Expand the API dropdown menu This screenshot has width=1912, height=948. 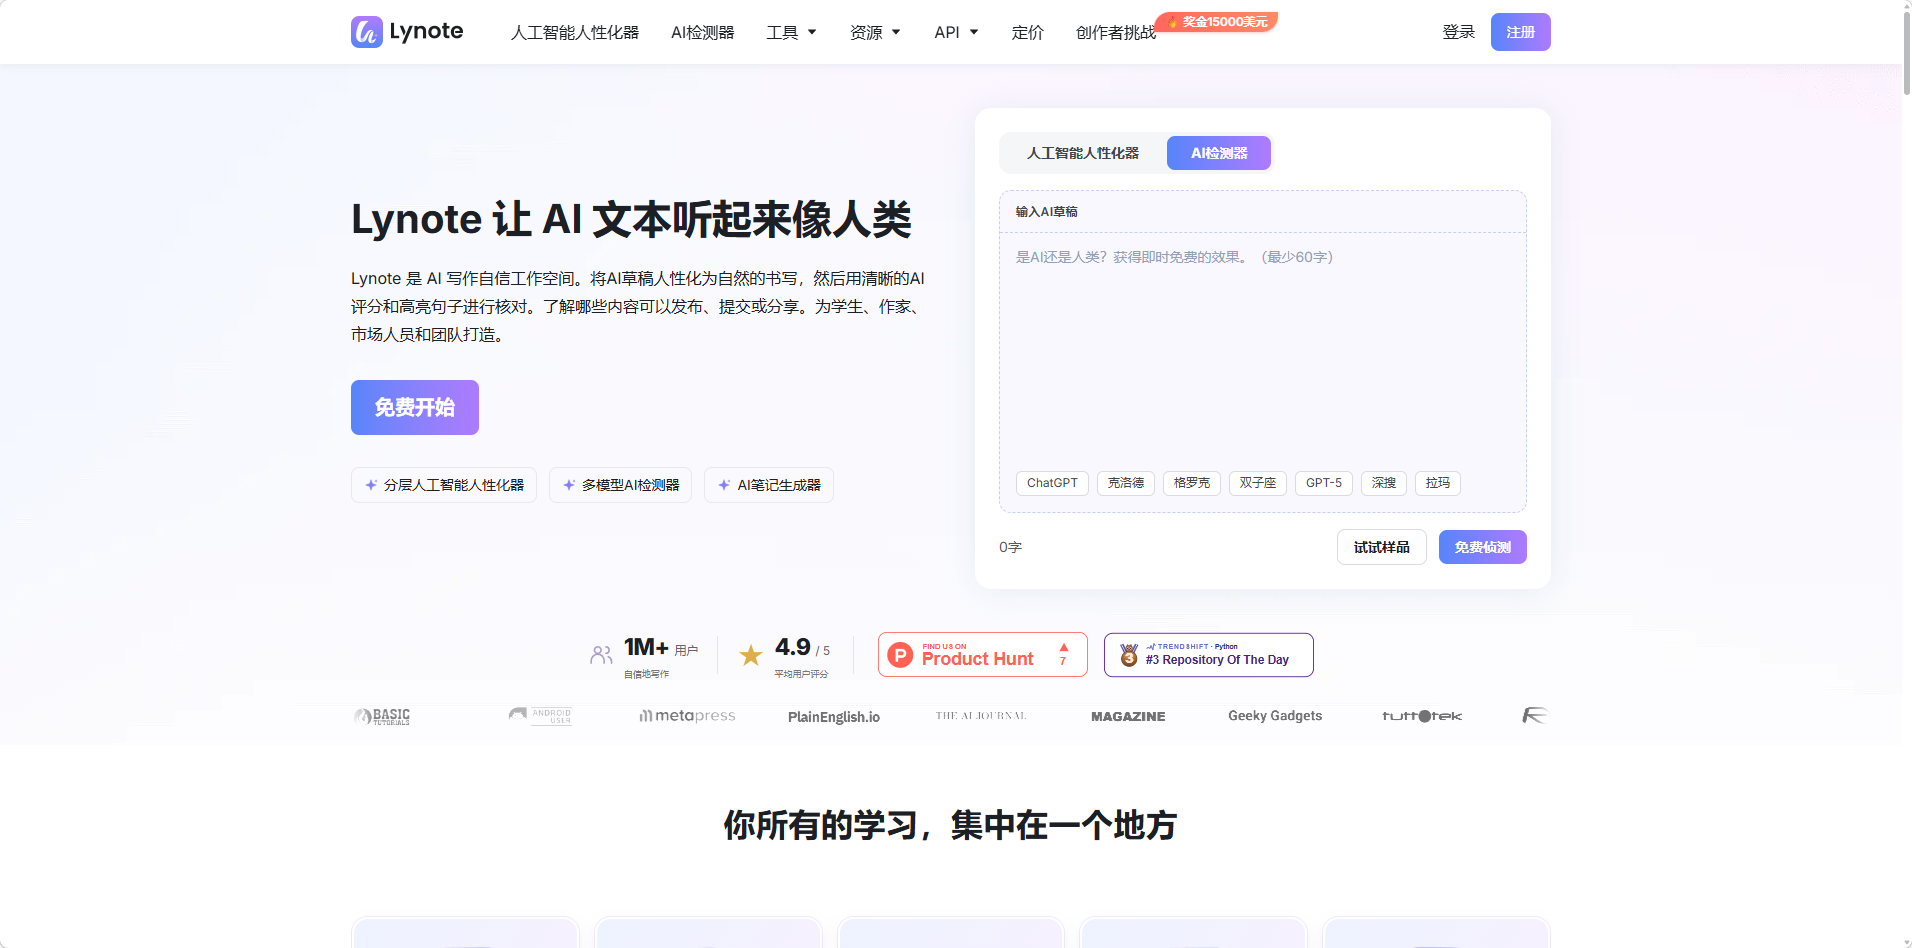tap(956, 32)
